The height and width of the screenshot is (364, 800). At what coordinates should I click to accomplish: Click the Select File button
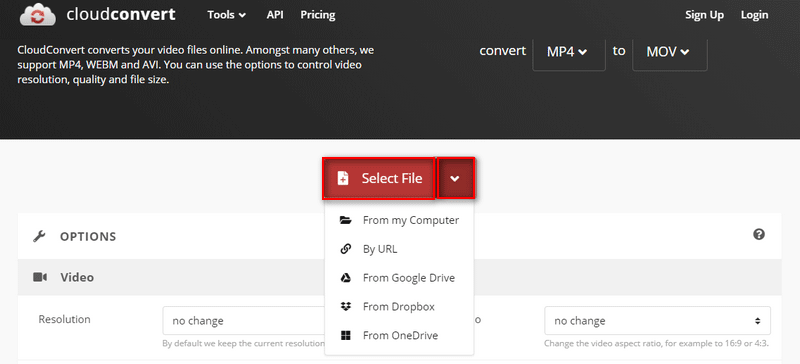tap(379, 178)
